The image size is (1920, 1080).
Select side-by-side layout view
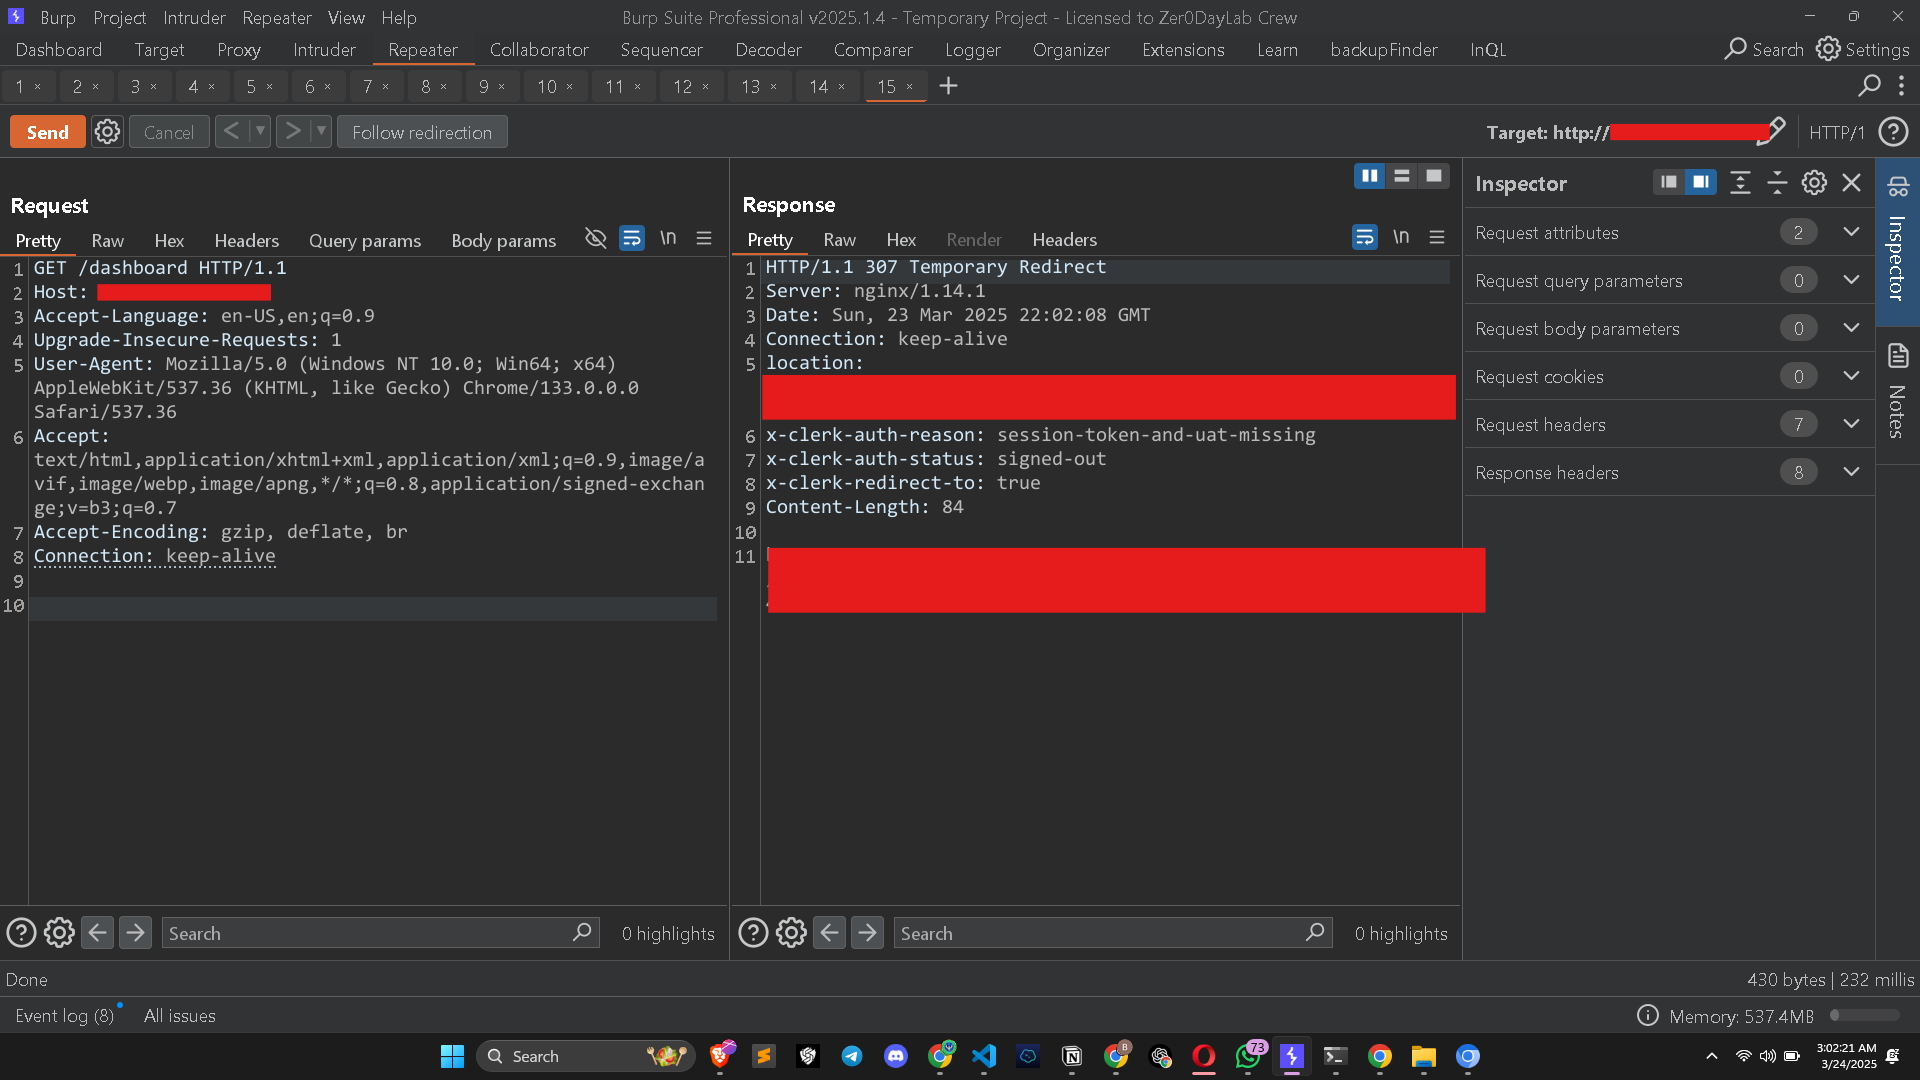pyautogui.click(x=1369, y=176)
